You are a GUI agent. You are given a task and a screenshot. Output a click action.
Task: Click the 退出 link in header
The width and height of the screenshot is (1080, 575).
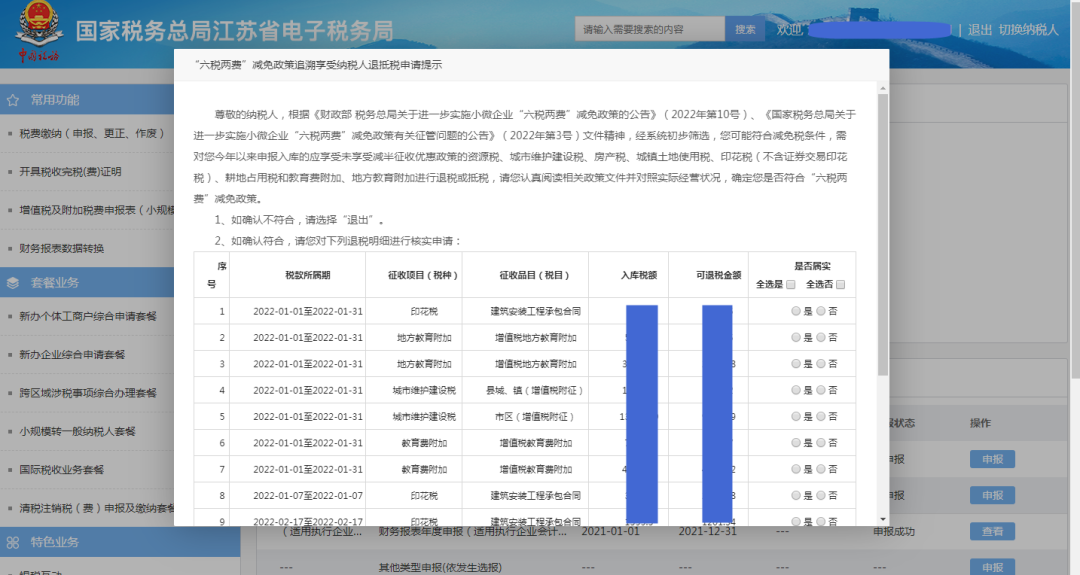979,30
